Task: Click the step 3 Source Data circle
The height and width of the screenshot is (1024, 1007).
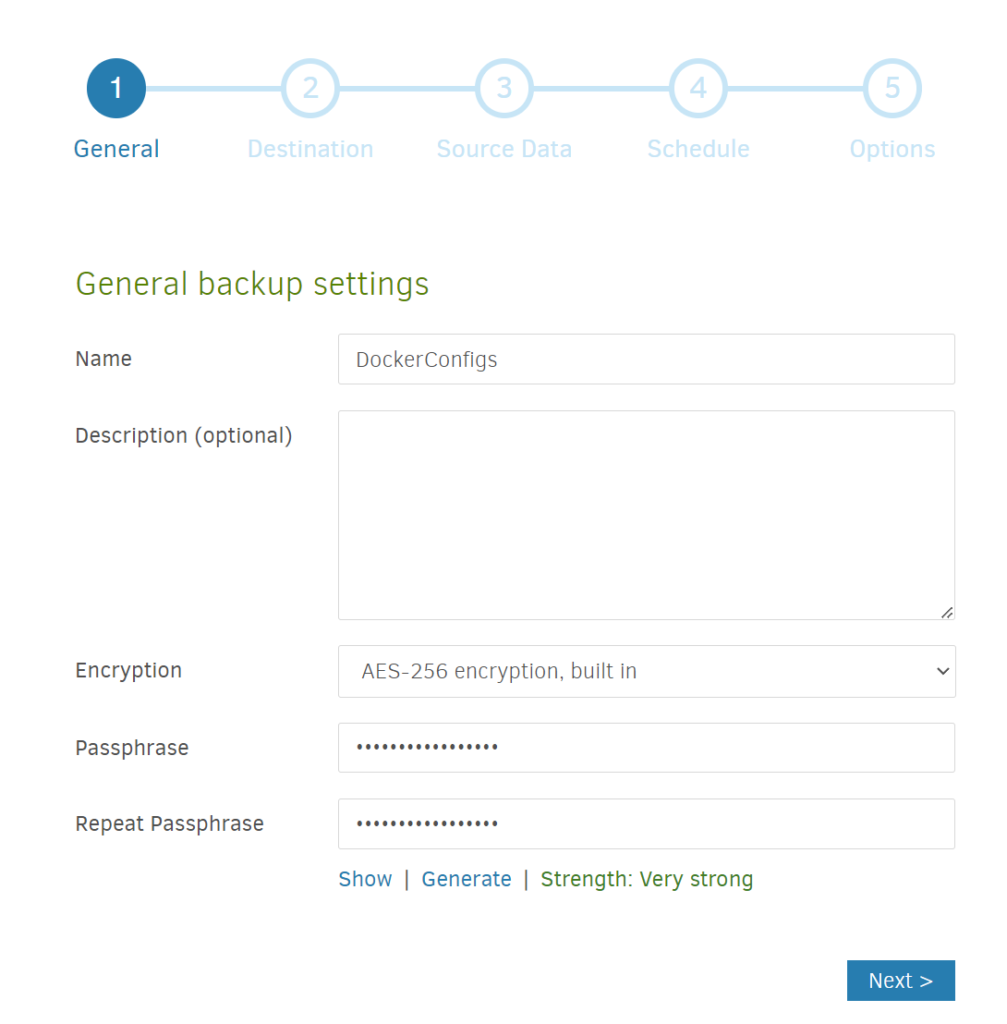Action: coord(504,88)
